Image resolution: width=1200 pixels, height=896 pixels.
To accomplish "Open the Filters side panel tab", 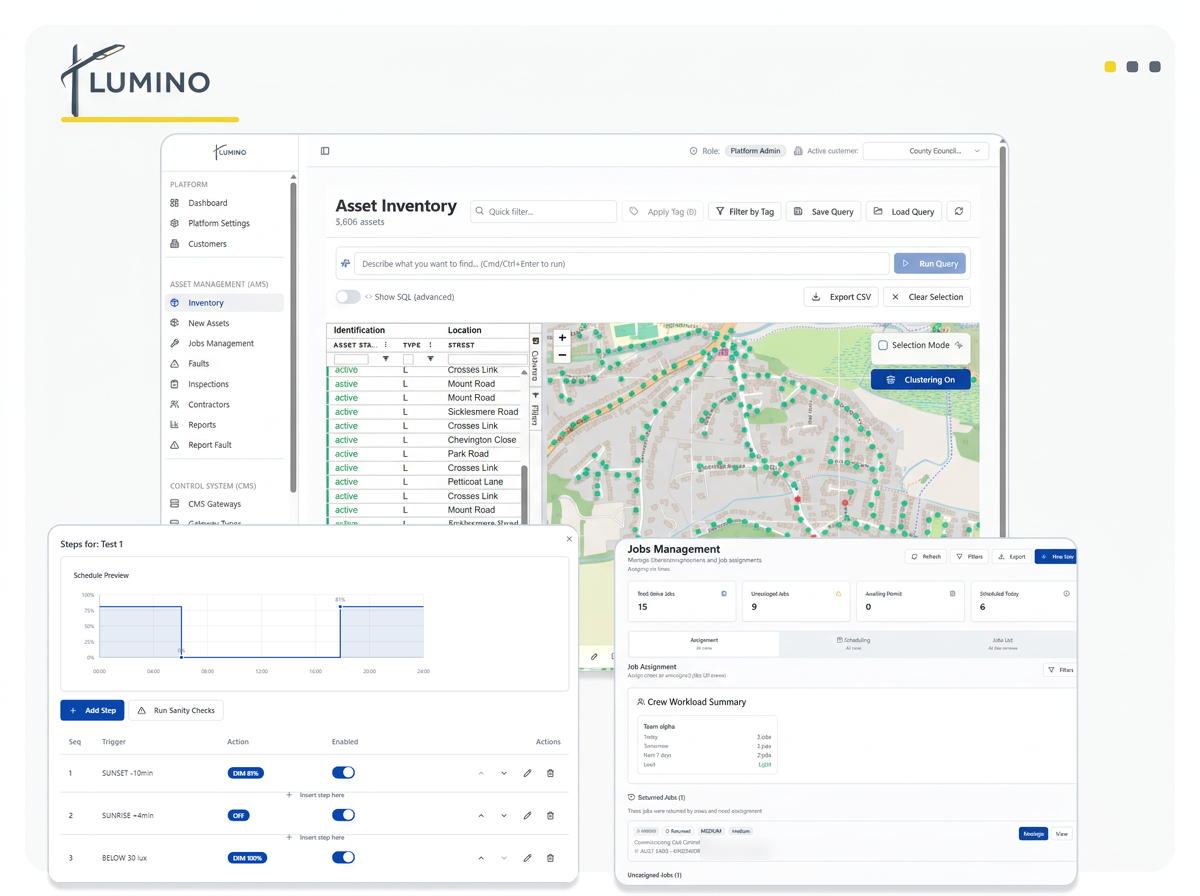I will pyautogui.click(x=535, y=409).
